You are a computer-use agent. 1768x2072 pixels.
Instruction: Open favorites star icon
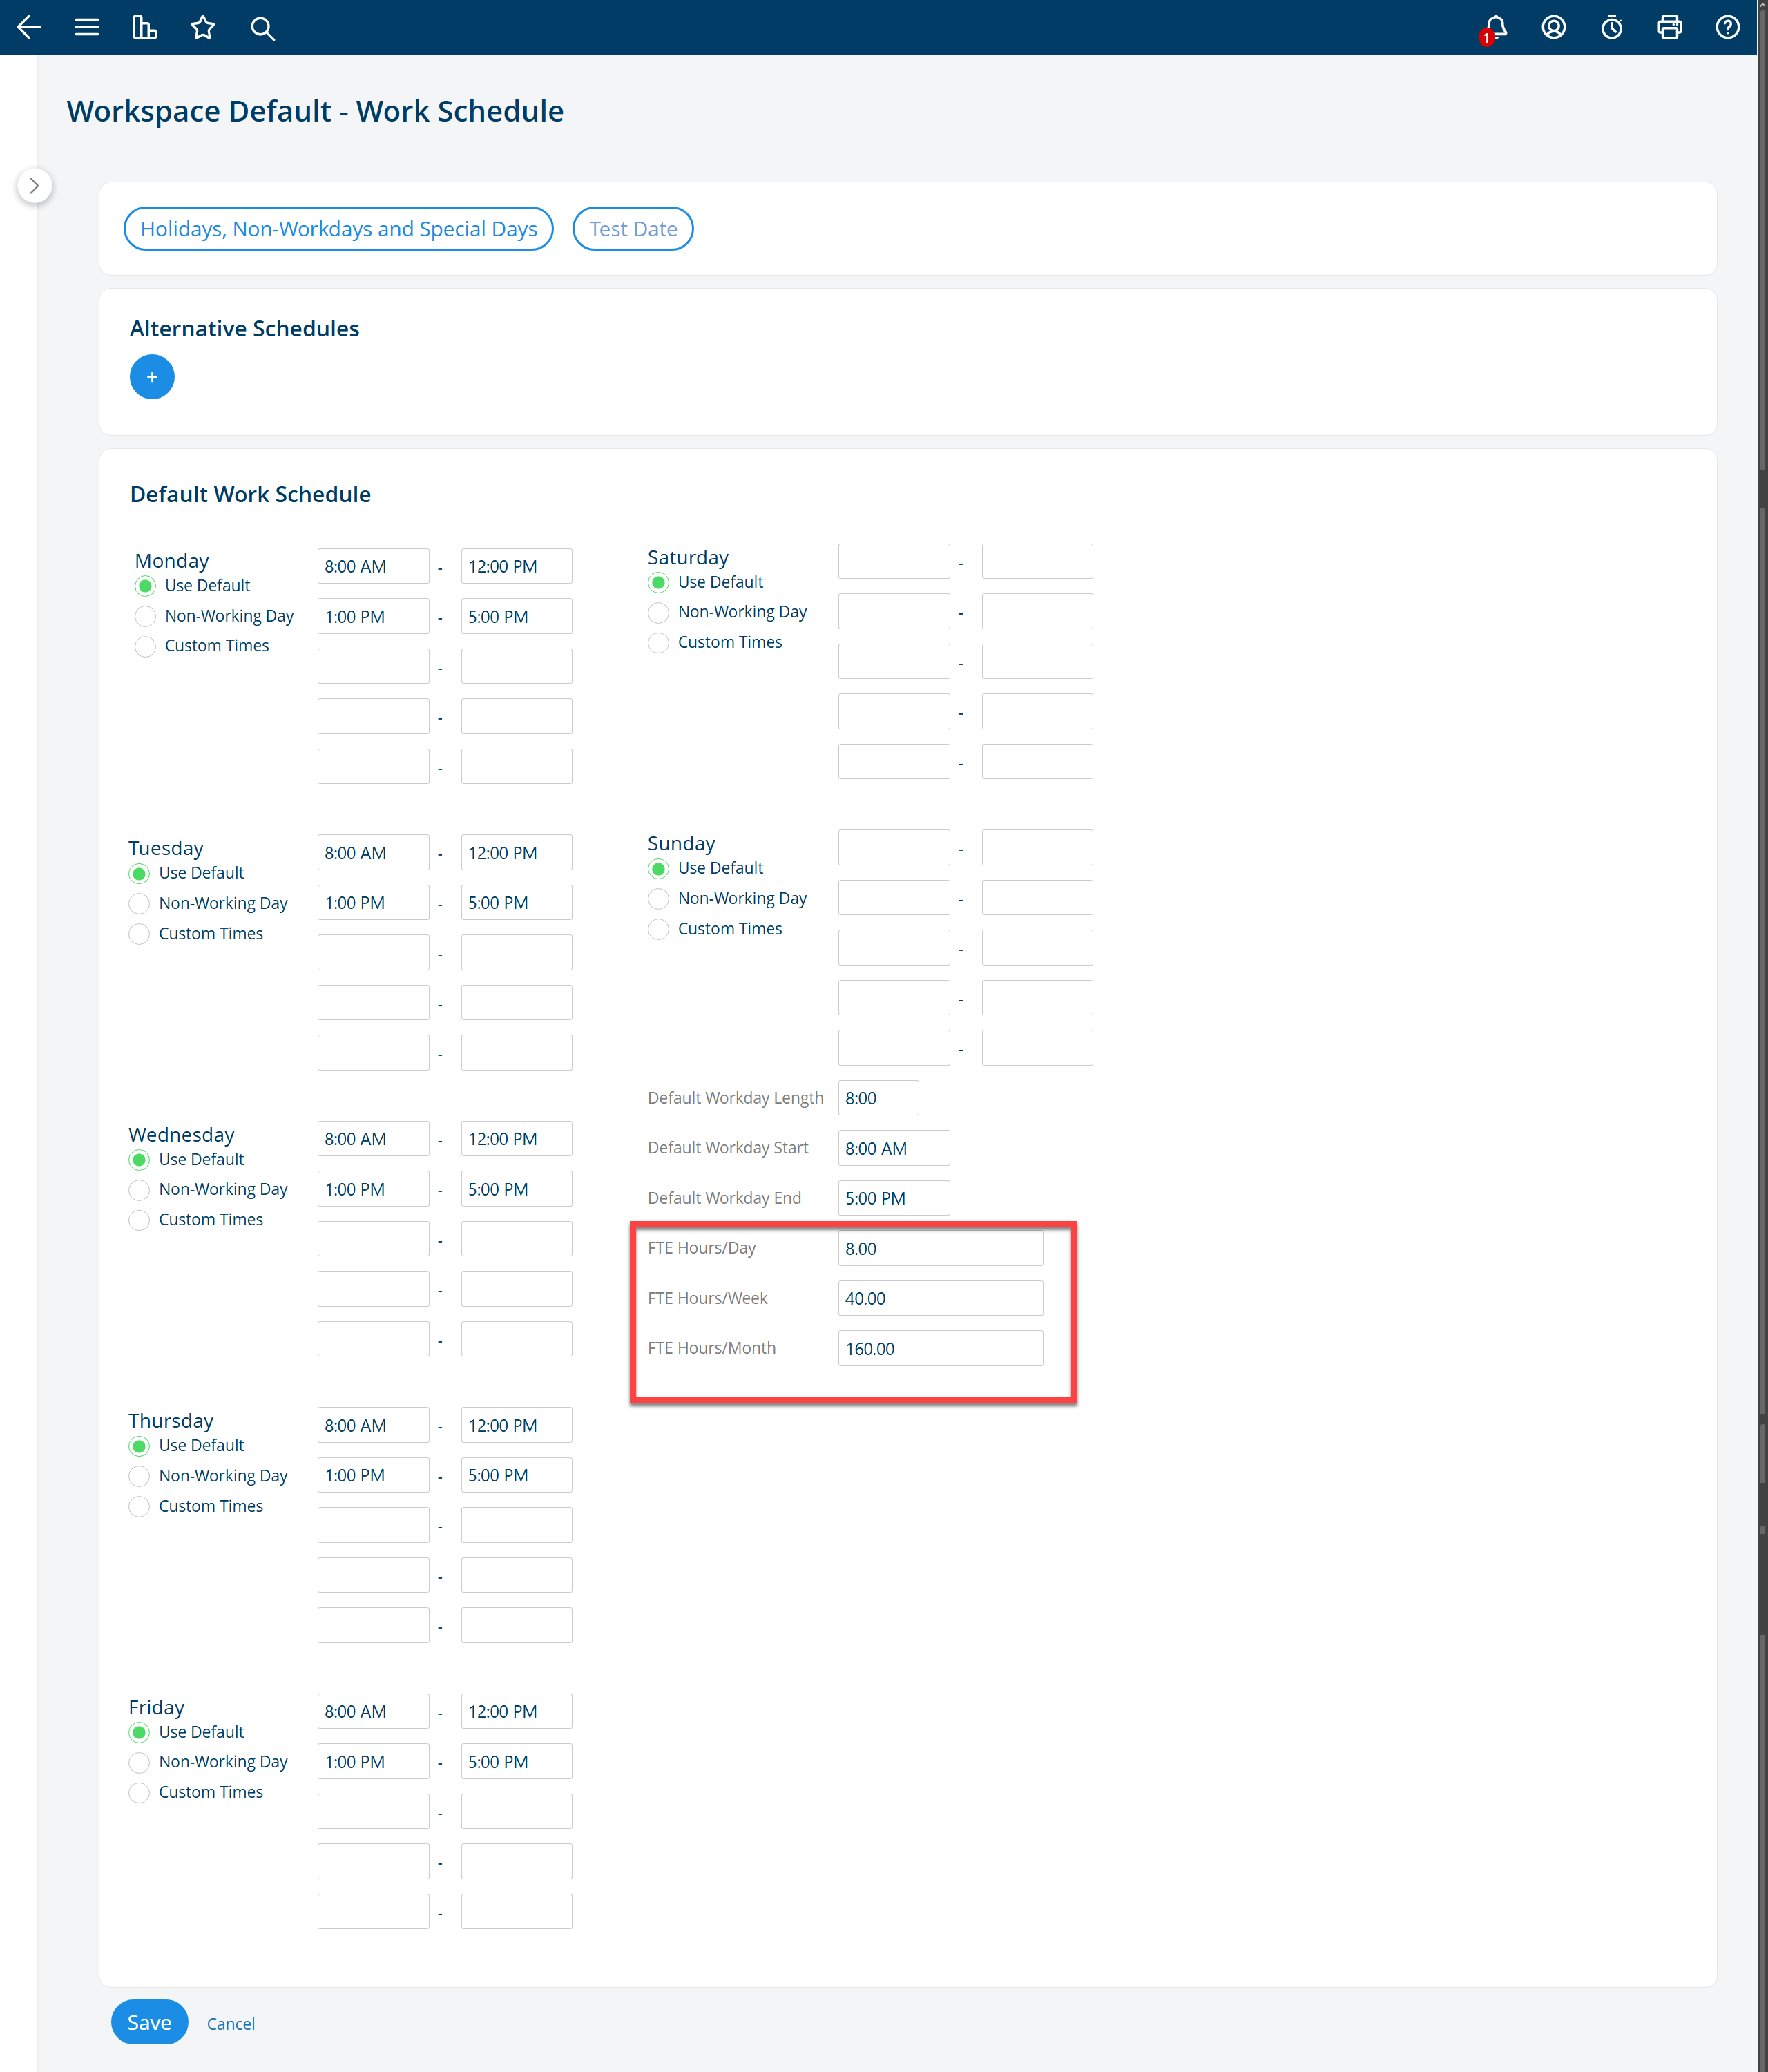pos(203,27)
